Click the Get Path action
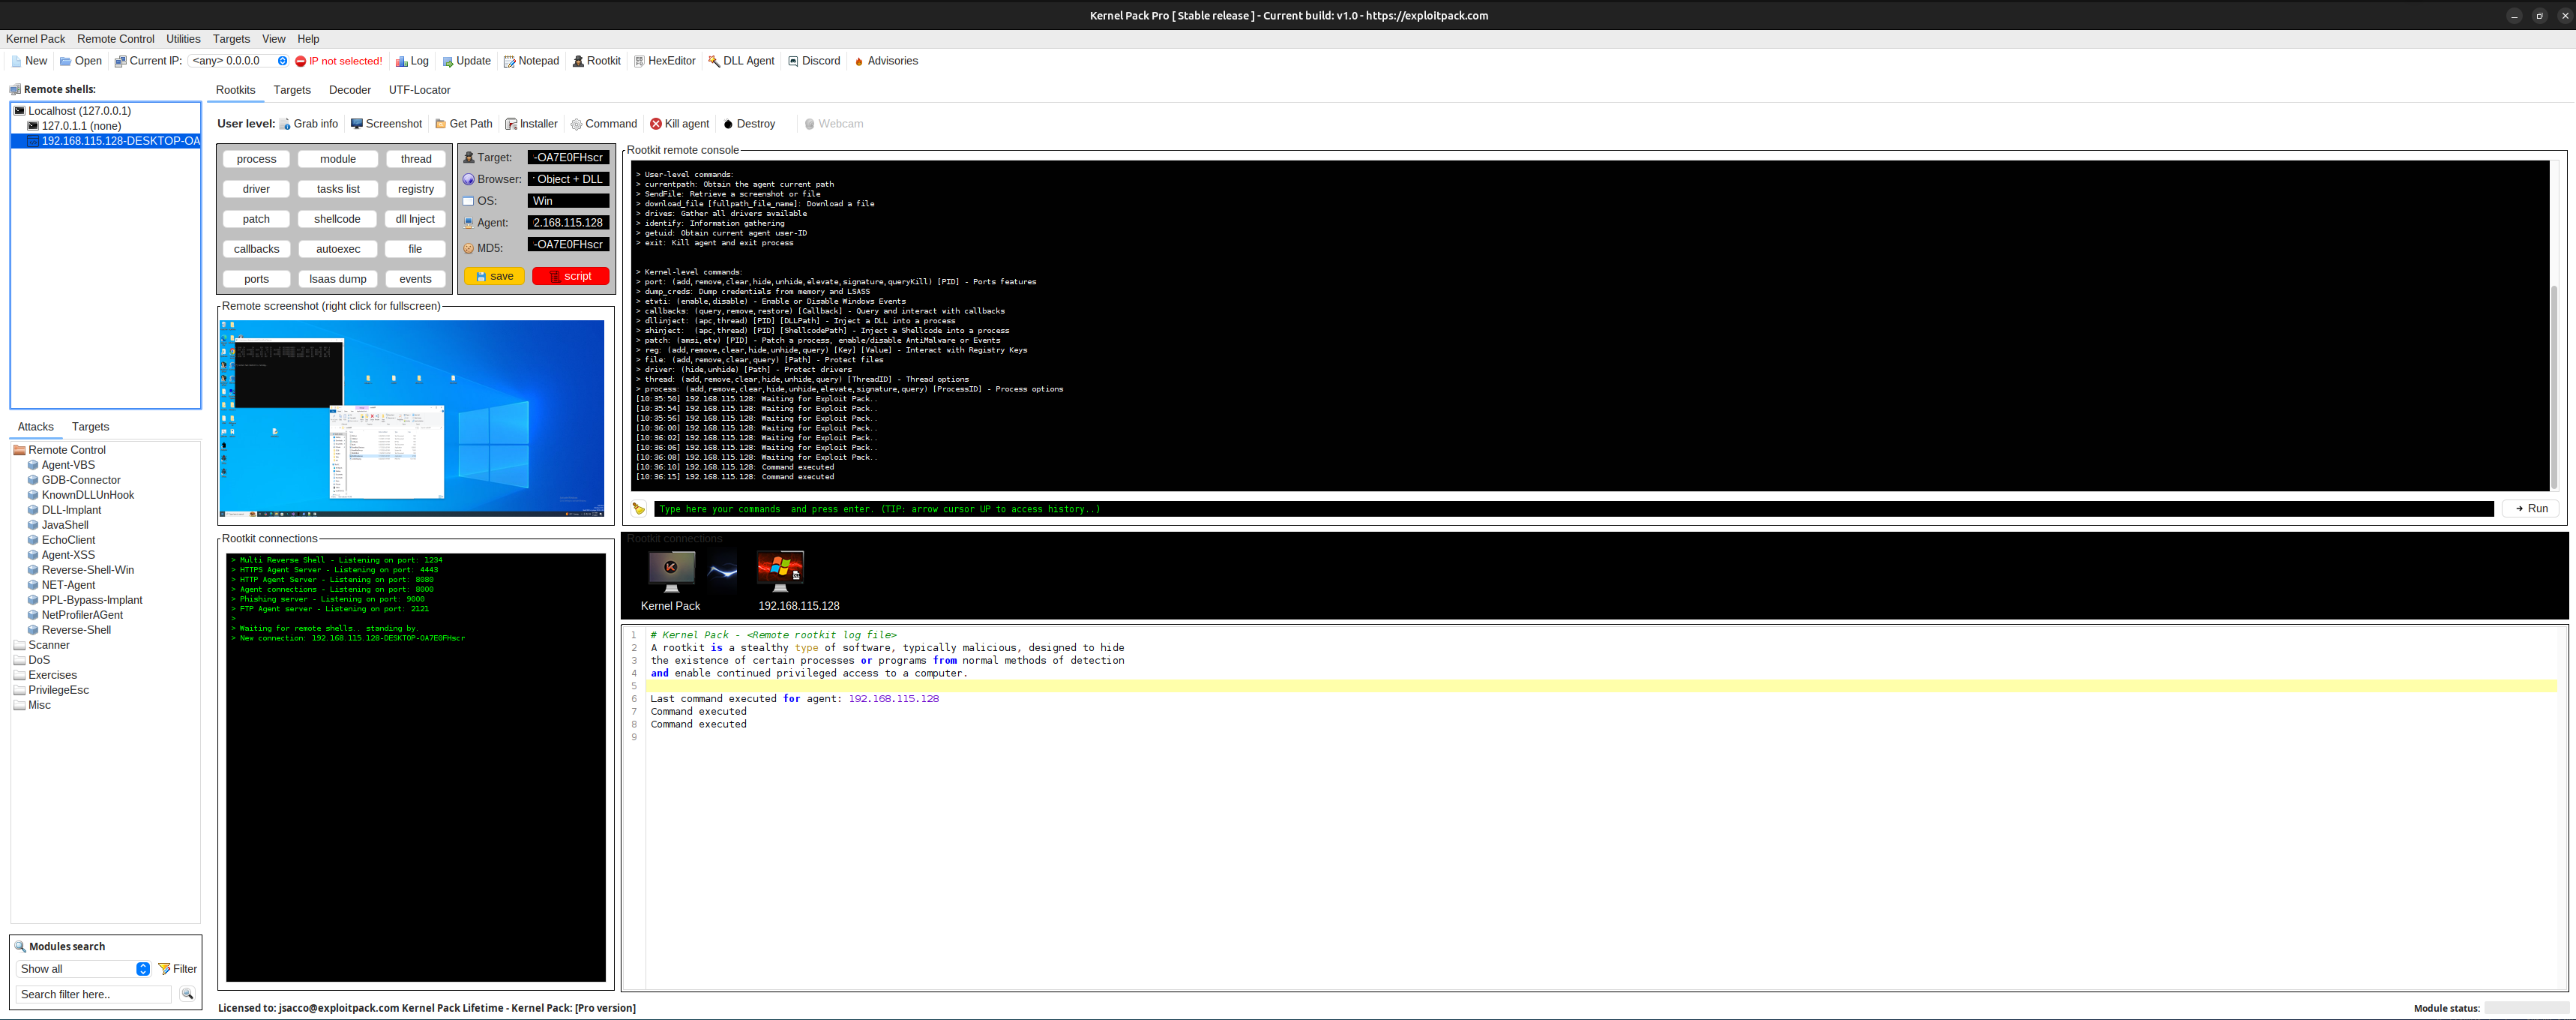Viewport: 2576px width, 1020px height. 463,124
